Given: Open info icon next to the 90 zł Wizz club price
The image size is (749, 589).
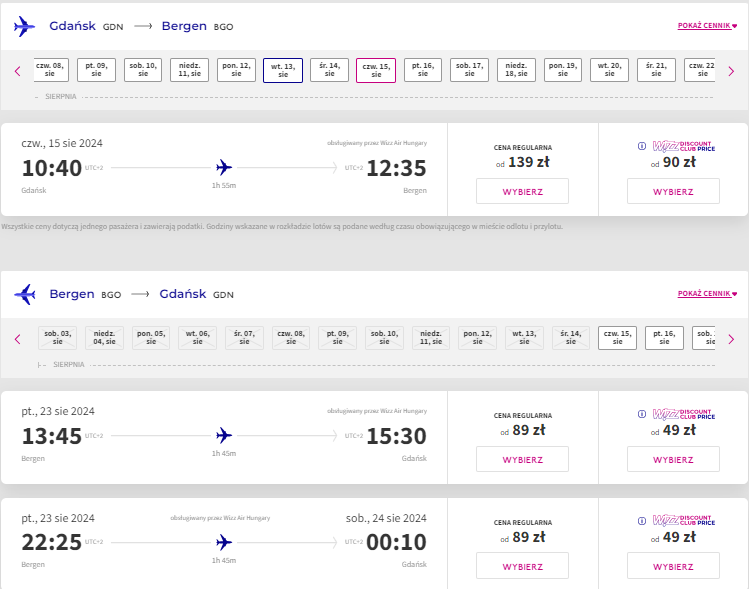Looking at the screenshot, I should 642,146.
